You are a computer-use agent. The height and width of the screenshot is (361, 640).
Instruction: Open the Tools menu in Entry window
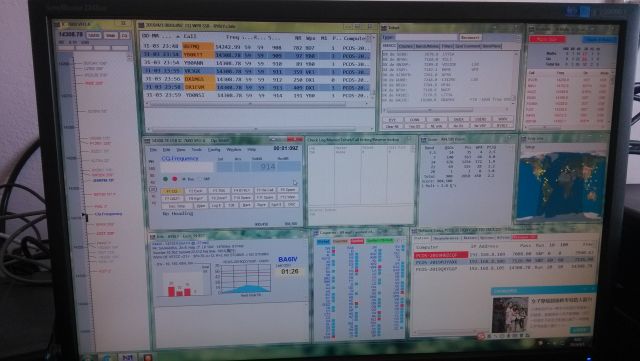[196, 150]
